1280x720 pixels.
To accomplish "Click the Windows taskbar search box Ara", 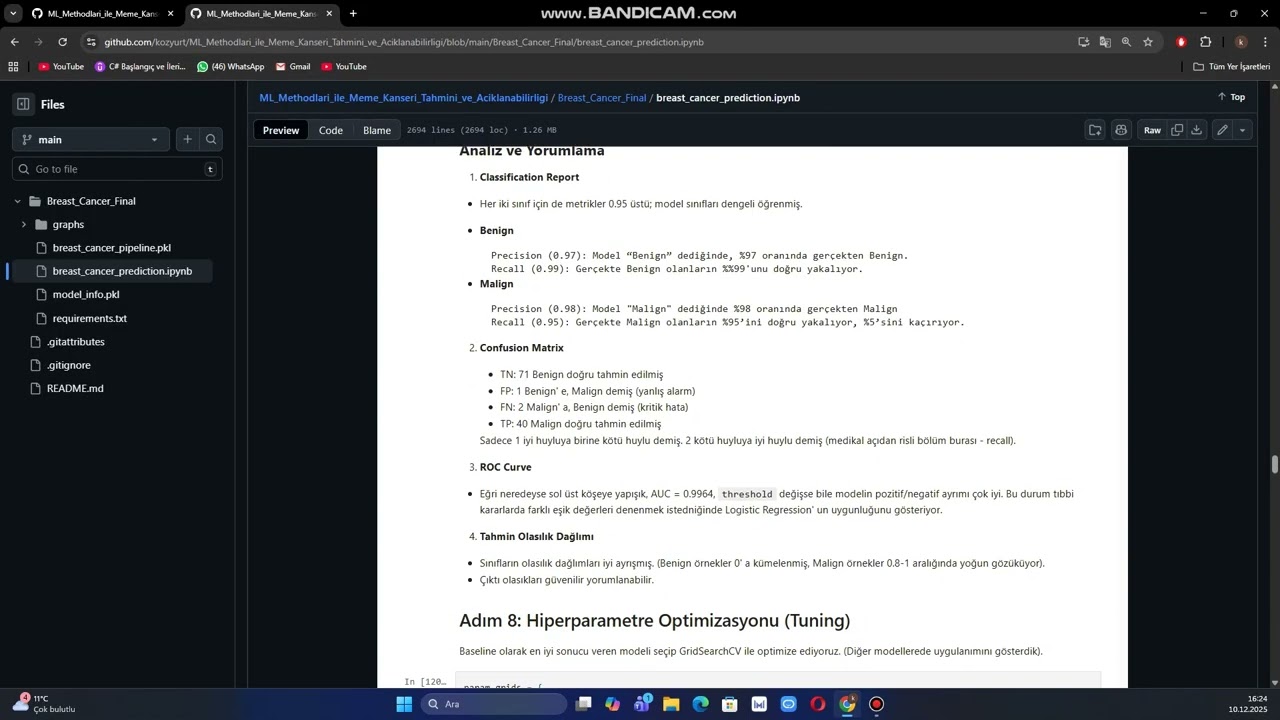I will click(x=492, y=704).
